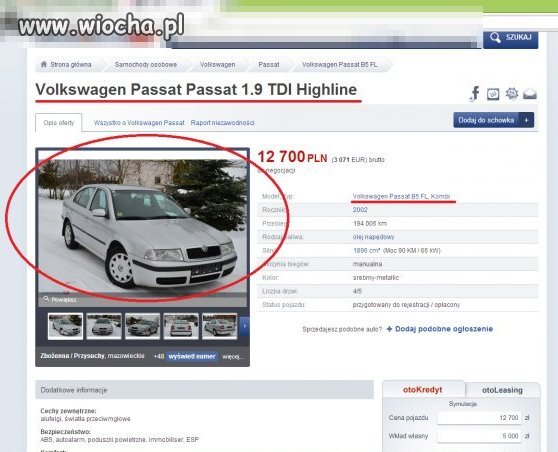Image resolution: width=558 pixels, height=452 pixels.
Task: Click the listing title Volkswagen Passat 1.9 TDI Highline
Action: 196,90
